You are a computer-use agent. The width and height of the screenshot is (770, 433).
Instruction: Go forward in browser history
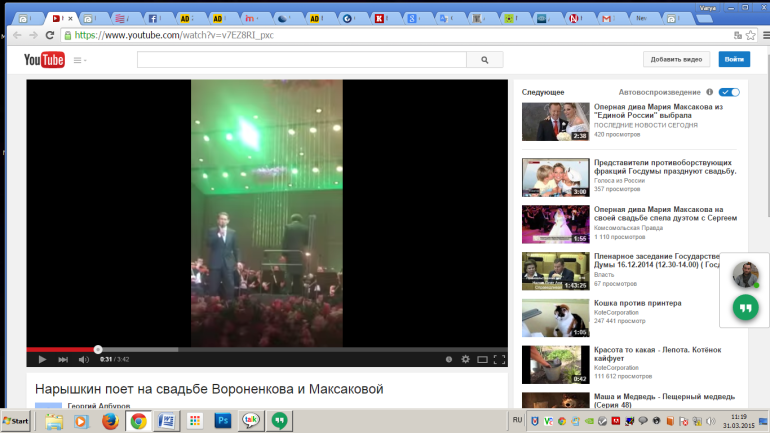pyautogui.click(x=33, y=35)
